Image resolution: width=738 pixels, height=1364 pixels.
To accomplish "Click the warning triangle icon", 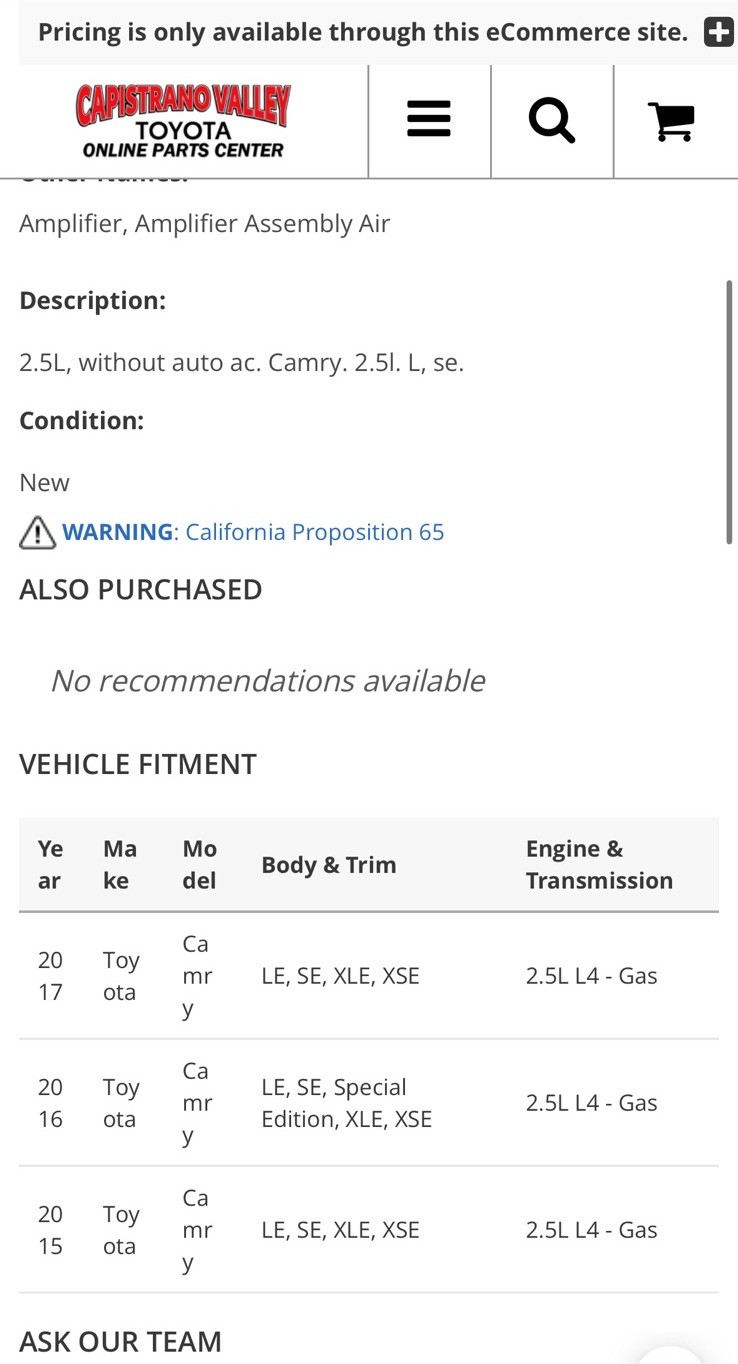I will click(37, 532).
